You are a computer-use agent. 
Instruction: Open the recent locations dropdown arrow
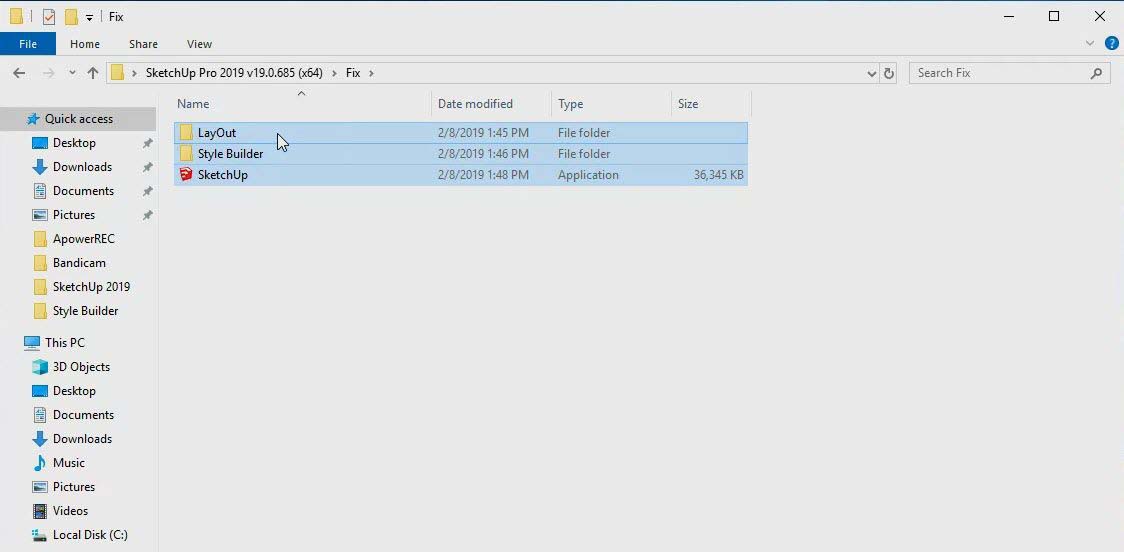[72, 73]
